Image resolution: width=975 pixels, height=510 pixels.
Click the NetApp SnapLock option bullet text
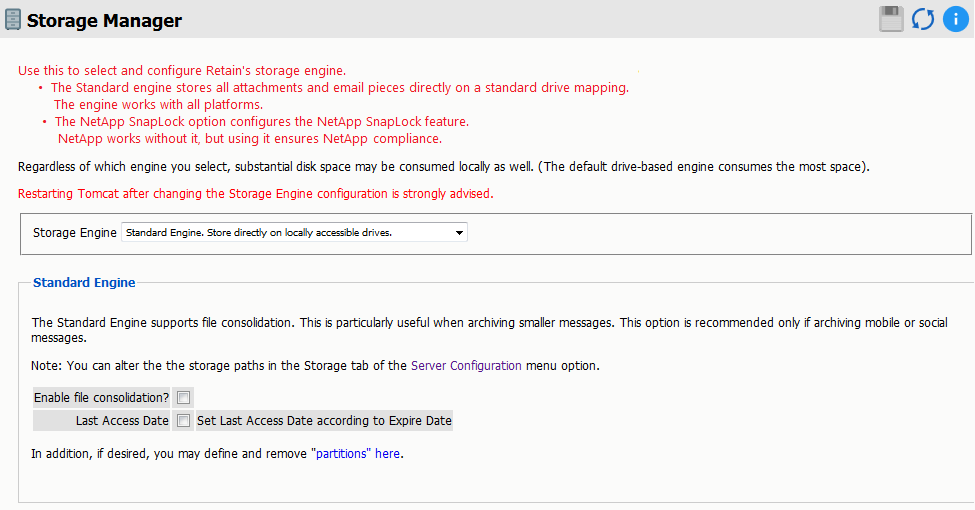[261, 122]
